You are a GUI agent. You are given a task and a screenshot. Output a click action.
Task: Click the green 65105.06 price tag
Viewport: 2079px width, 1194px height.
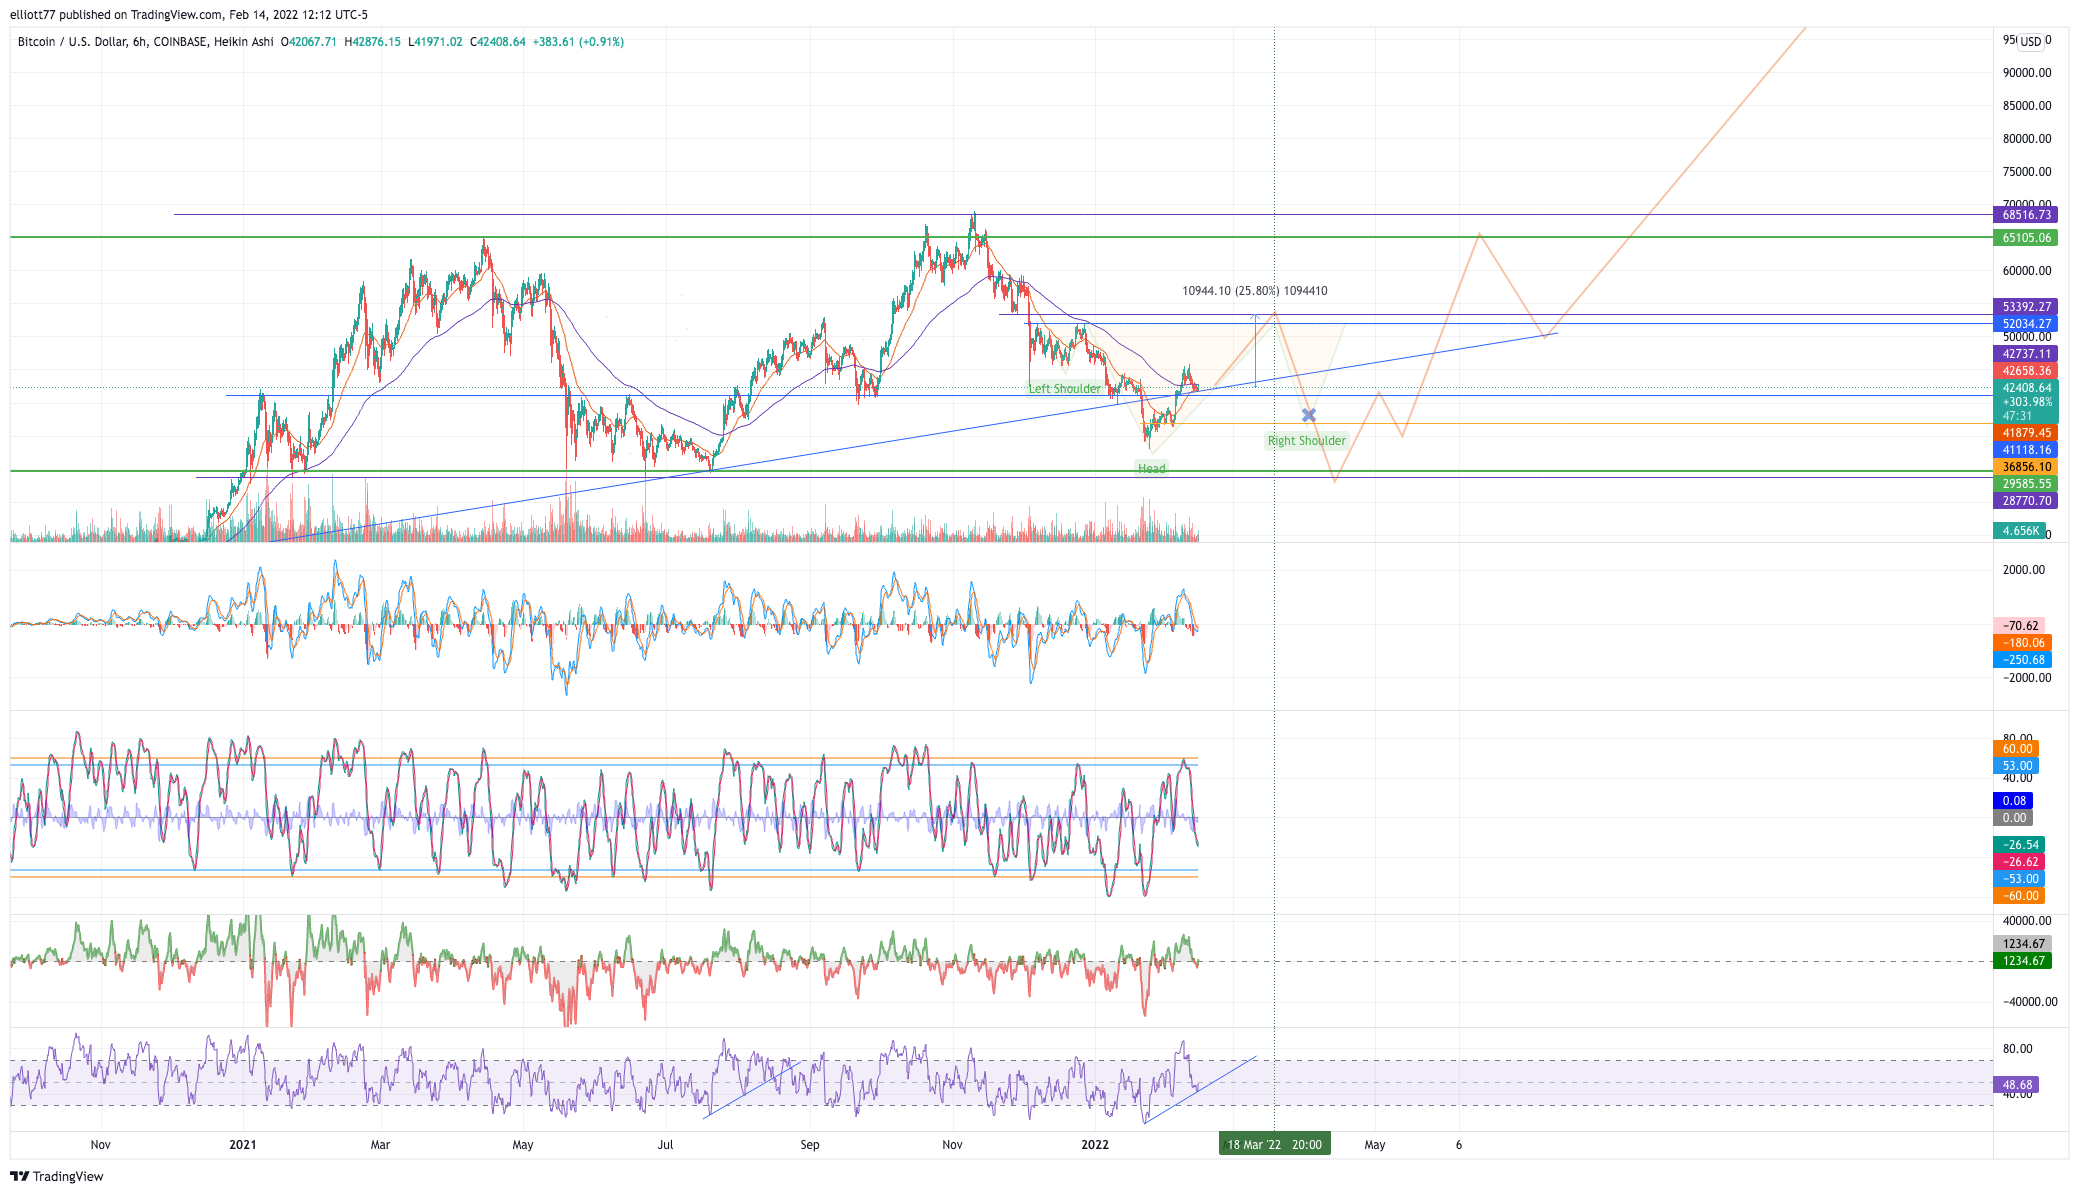(2026, 238)
